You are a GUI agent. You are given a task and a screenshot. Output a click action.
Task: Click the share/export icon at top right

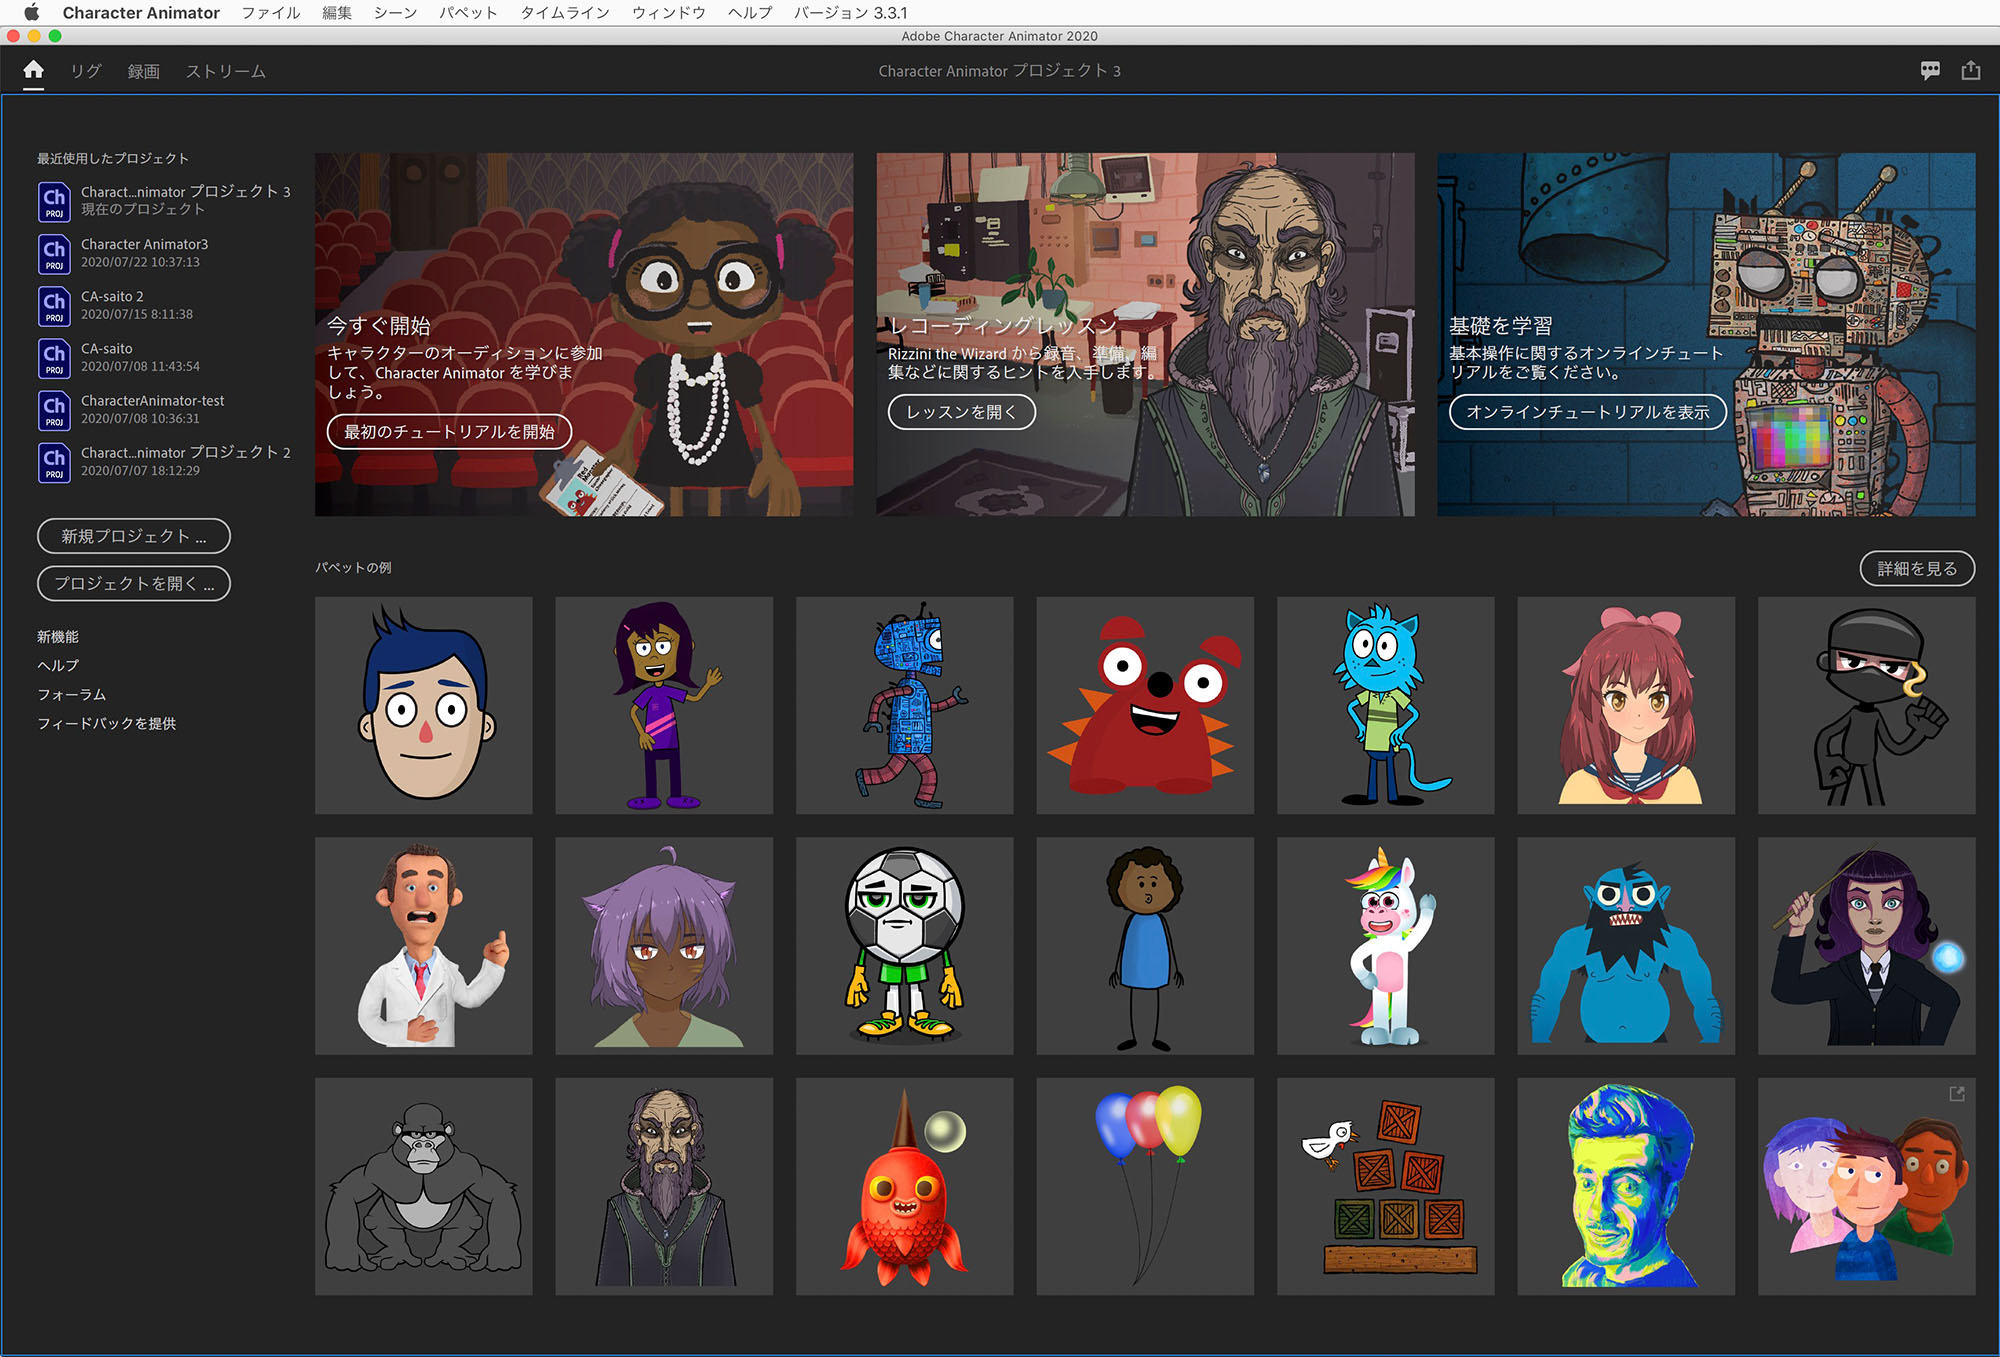[x=1970, y=70]
